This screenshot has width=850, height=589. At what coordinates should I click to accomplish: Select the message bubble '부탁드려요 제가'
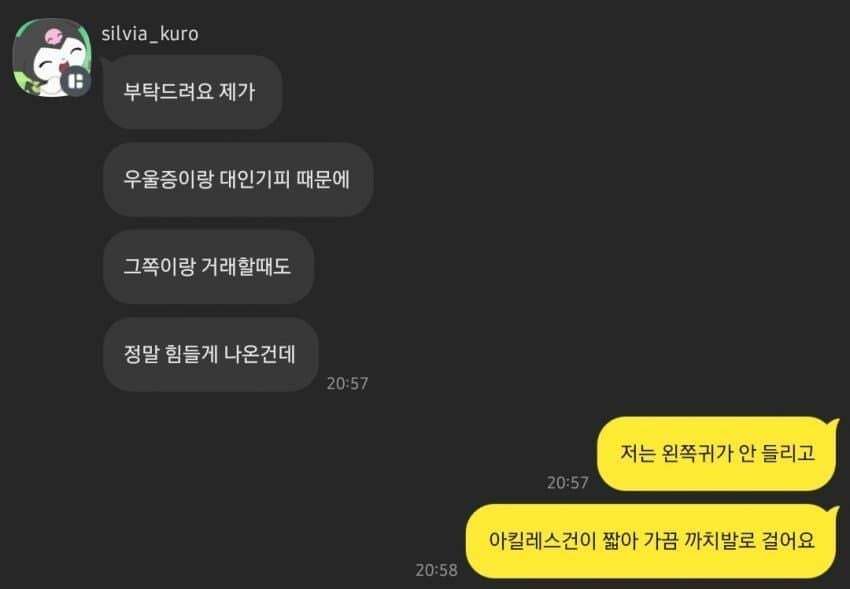pyautogui.click(x=192, y=92)
